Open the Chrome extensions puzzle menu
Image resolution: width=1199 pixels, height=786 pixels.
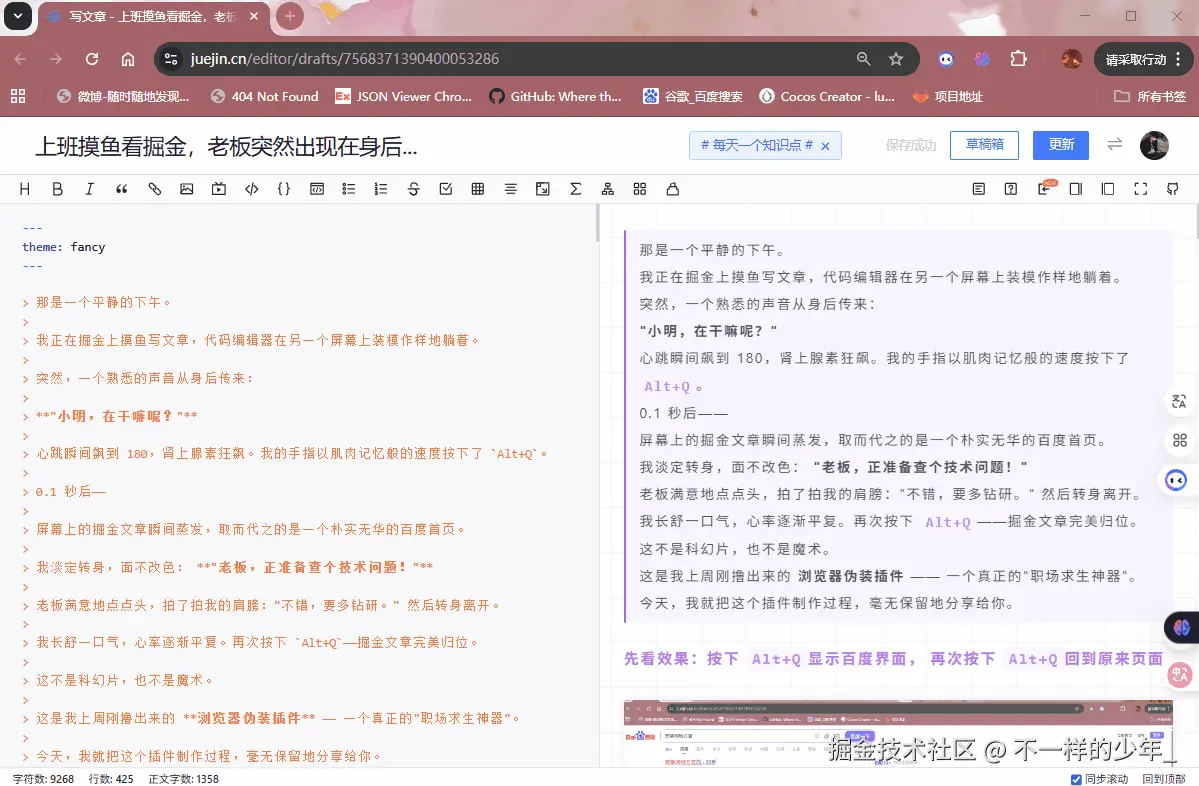1018,60
